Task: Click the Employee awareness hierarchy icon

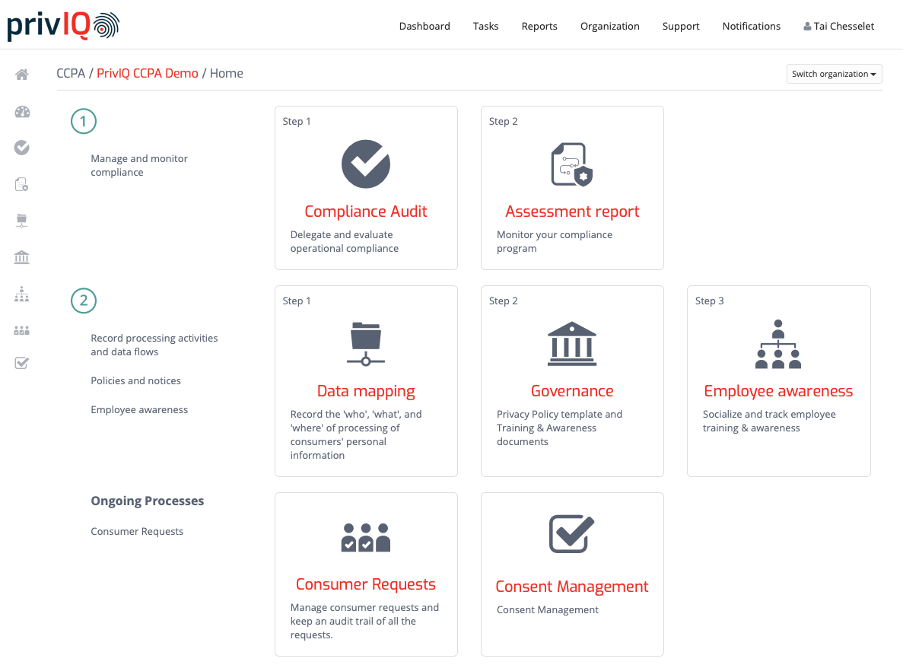Action: click(778, 344)
